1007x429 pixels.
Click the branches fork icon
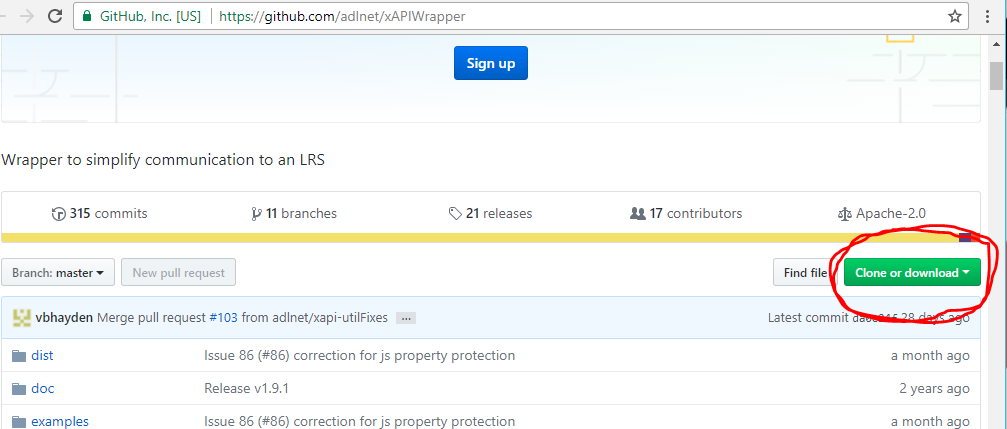(256, 214)
